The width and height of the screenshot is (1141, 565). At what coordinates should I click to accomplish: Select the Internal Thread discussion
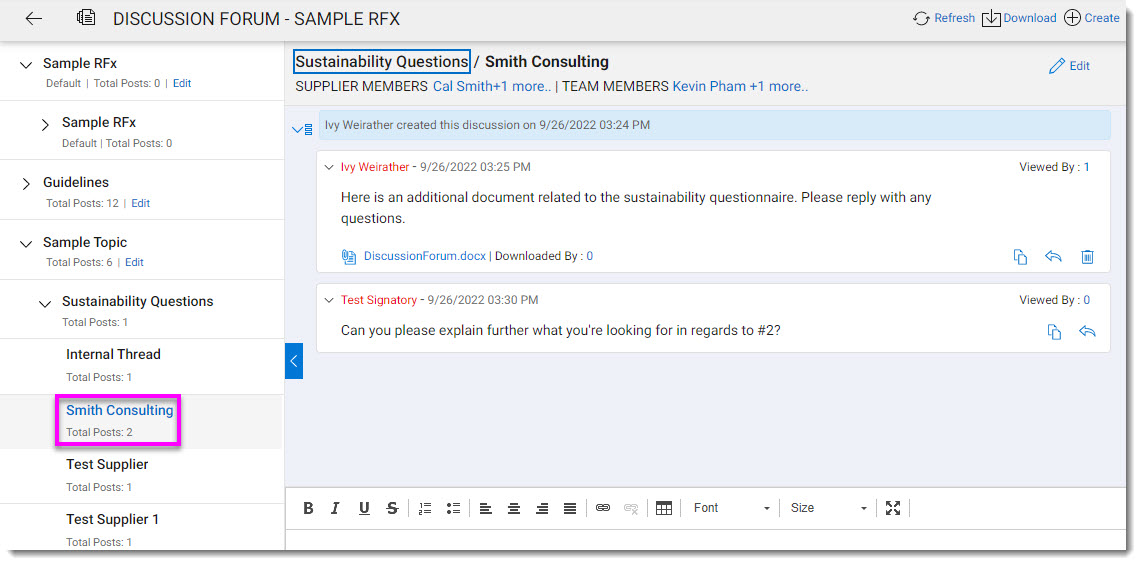coord(114,355)
